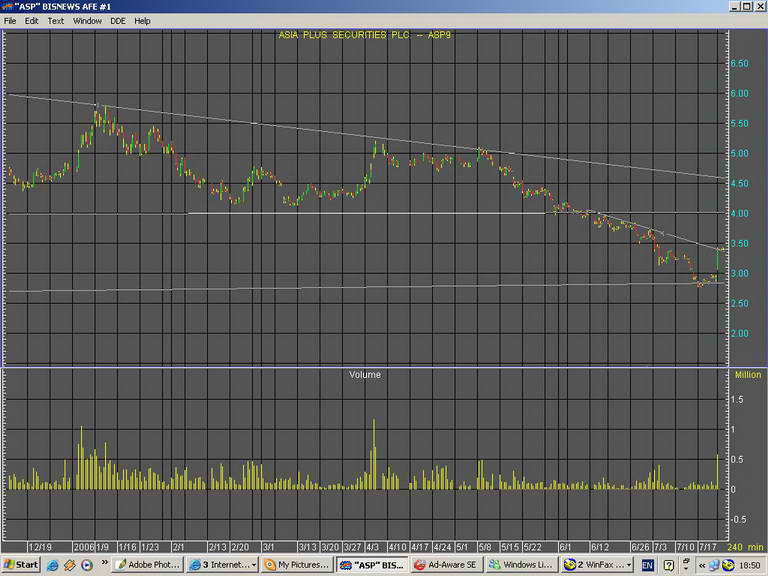
Task: Switch to the Windows Live taskbar window
Action: click(x=522, y=565)
